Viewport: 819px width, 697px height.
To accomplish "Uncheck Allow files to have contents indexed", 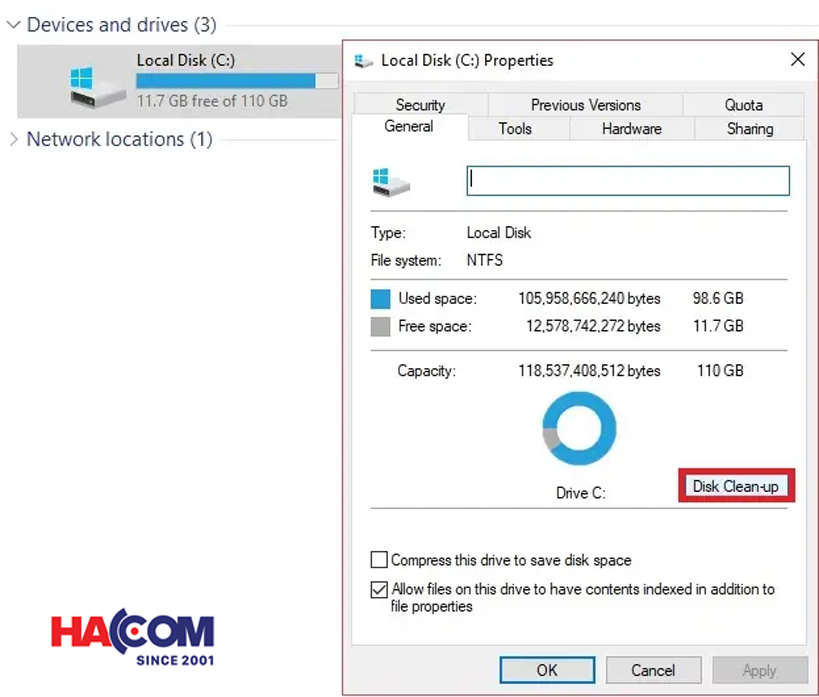I will point(379,590).
